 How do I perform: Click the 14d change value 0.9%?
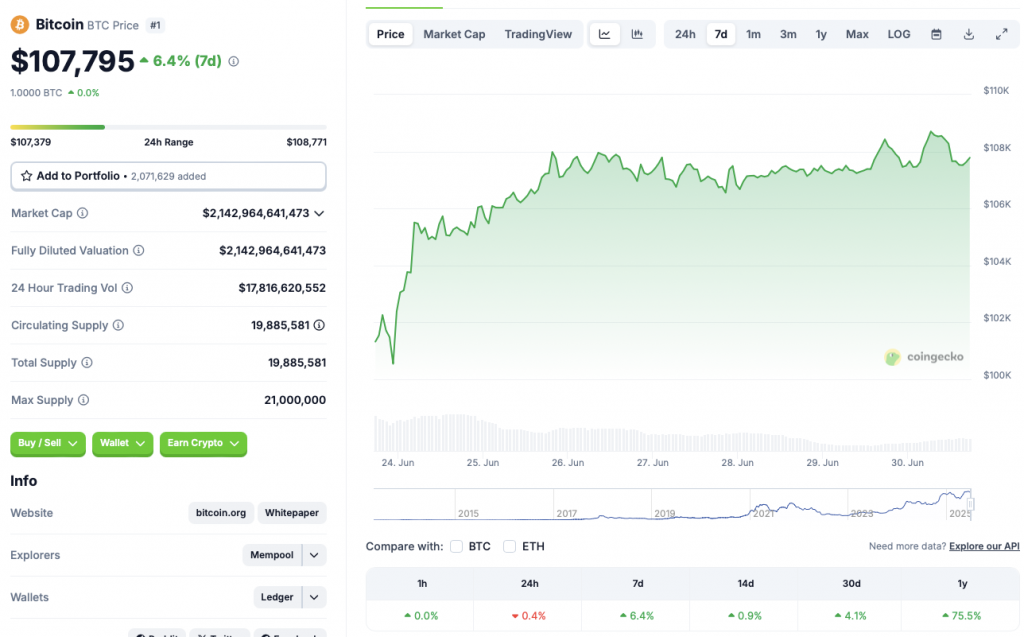click(x=744, y=616)
